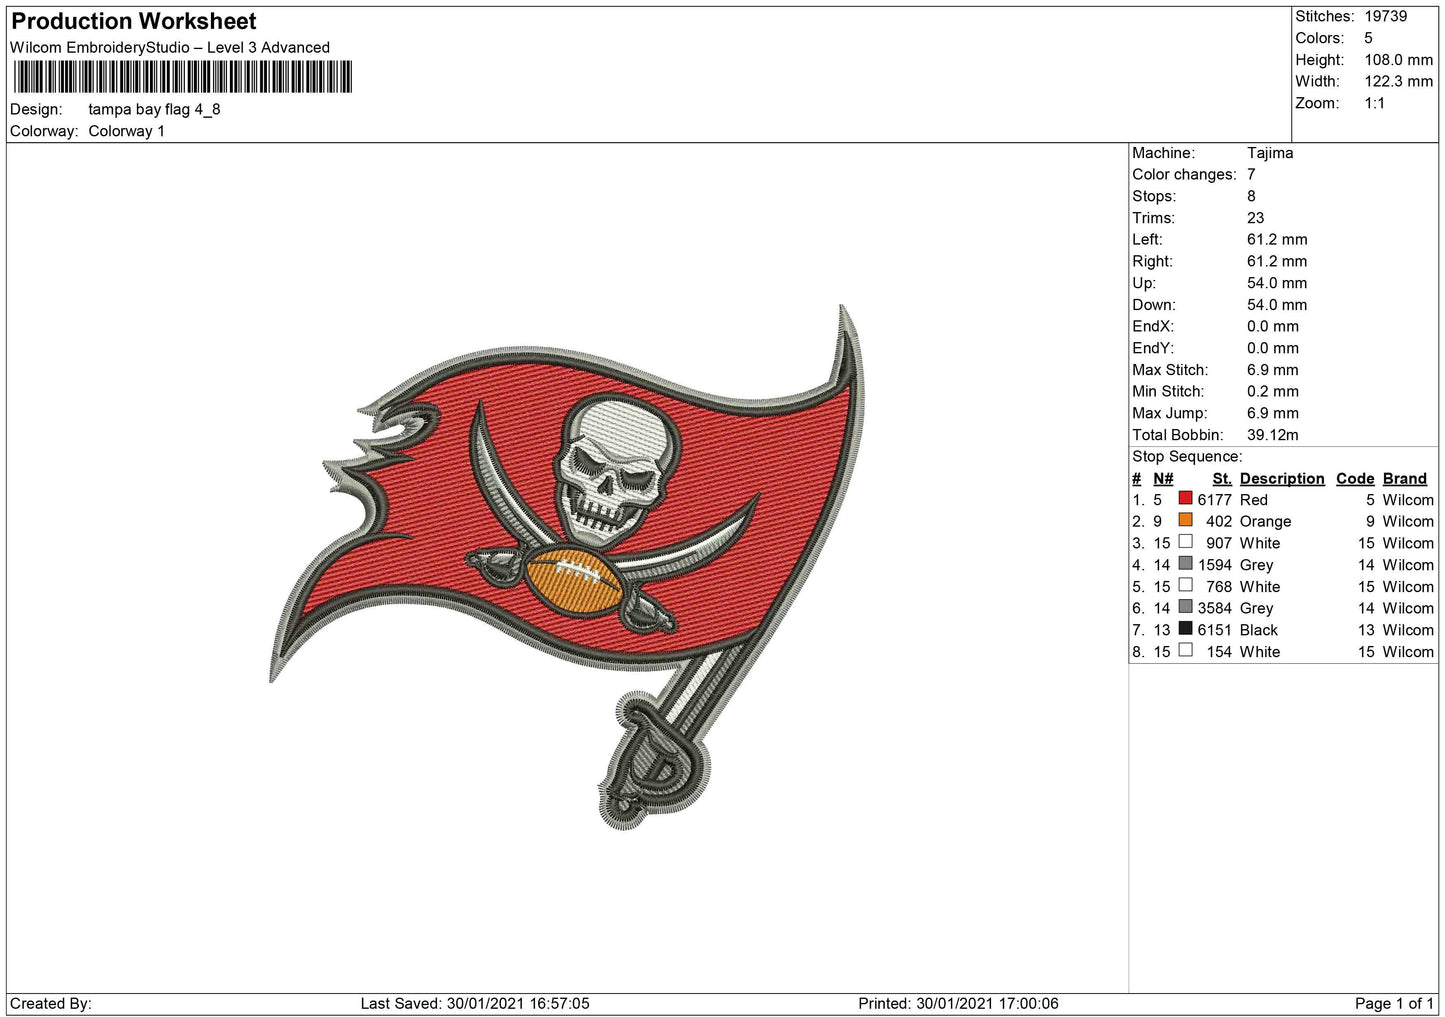Click the 'Page 1 of 1' footer text

[1394, 1004]
